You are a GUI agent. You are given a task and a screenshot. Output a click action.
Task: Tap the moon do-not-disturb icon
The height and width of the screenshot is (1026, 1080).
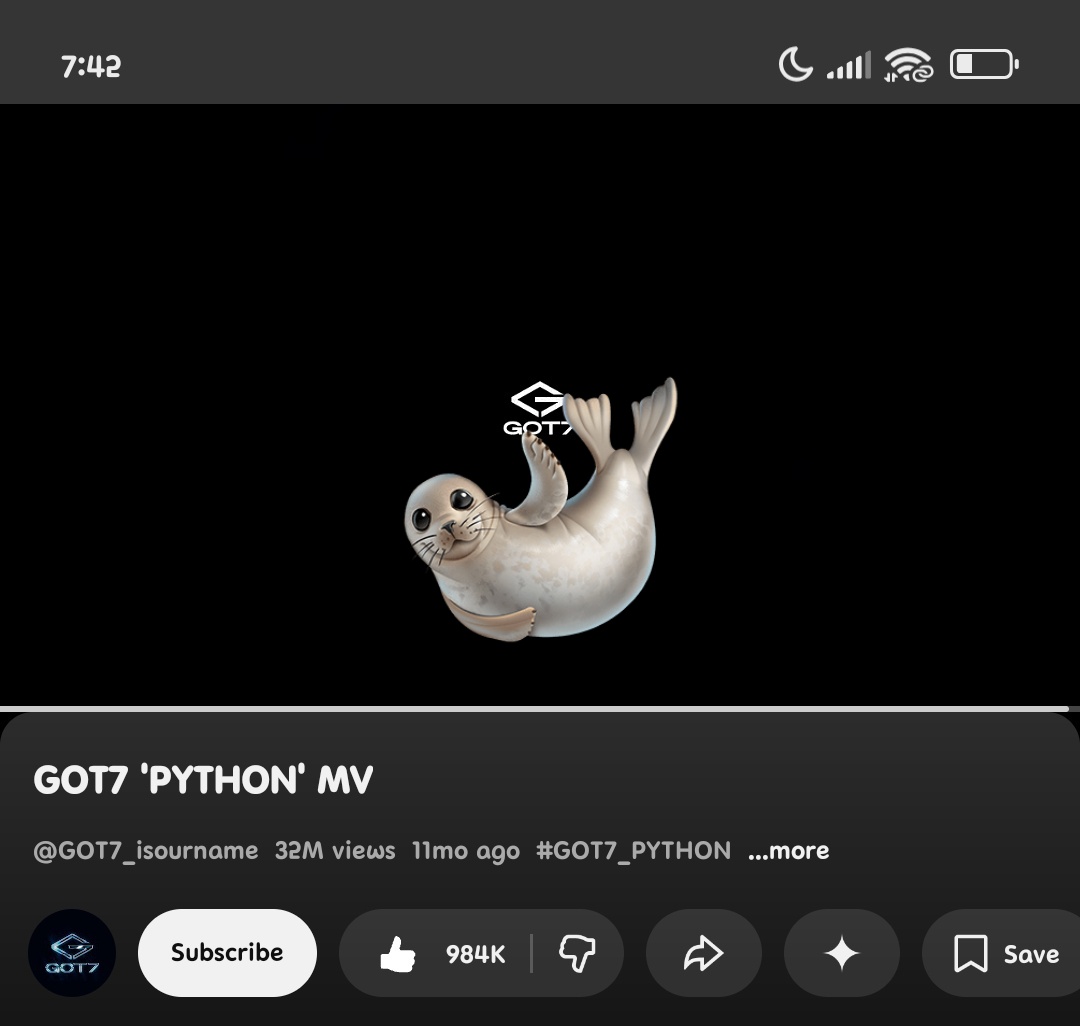(x=796, y=65)
